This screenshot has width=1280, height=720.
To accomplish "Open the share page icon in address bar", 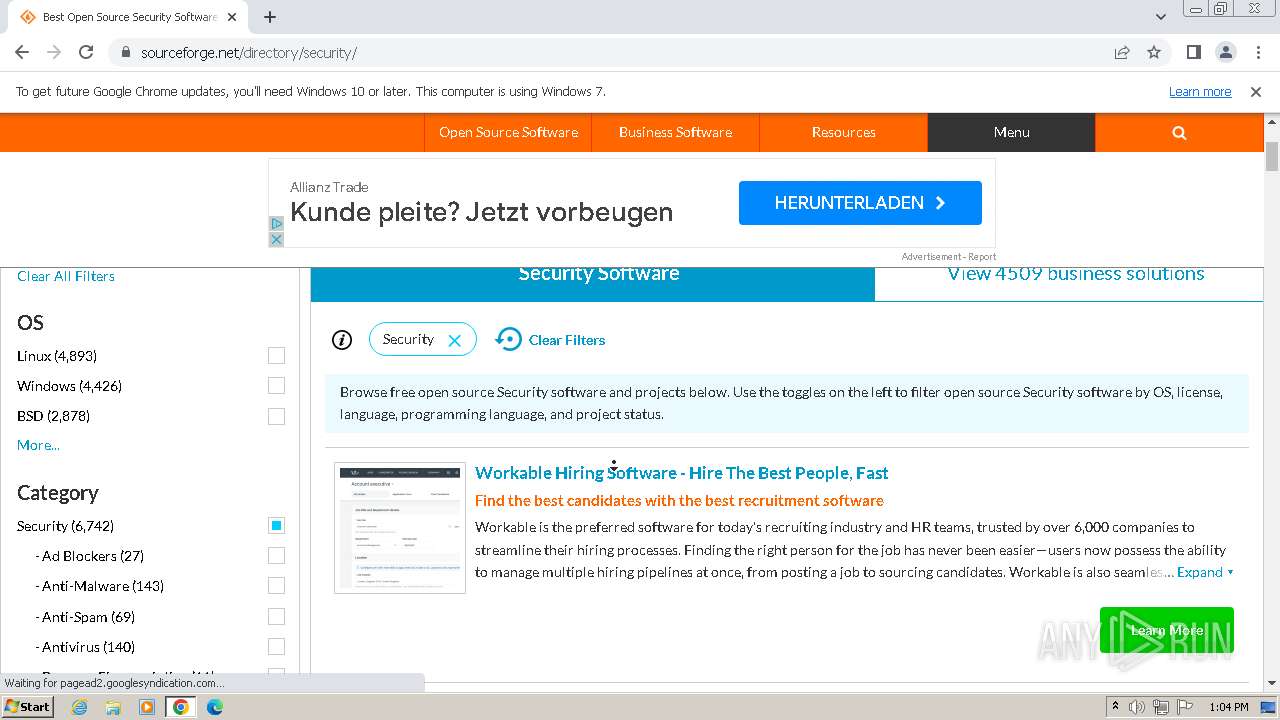I will 1122,52.
